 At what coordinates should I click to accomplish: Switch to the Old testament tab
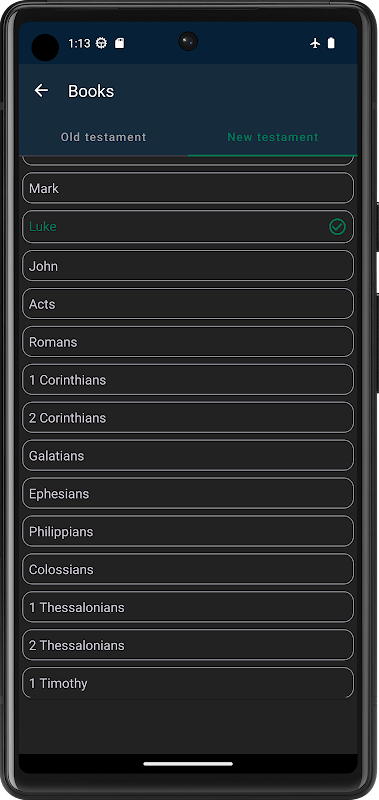(x=104, y=137)
